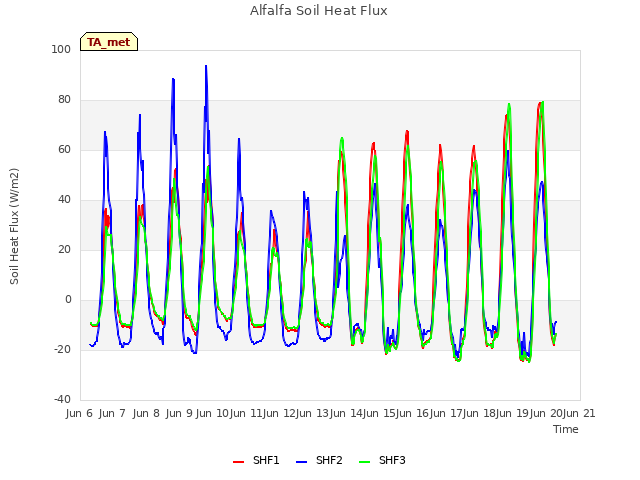Click the Time axis label
640x480 pixels.
566,429
